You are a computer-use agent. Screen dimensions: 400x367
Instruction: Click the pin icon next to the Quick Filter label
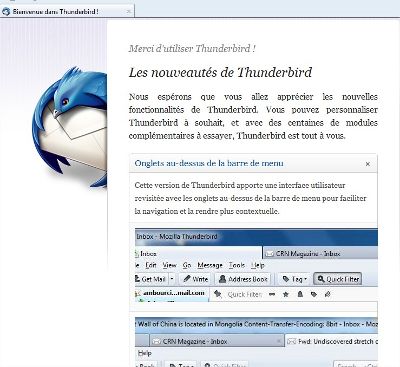pos(218,294)
